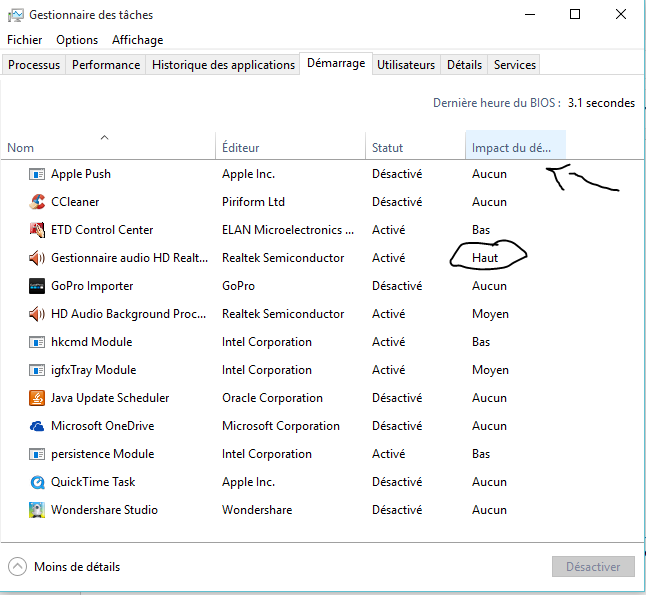Image resolution: width=646 pixels, height=595 pixels.
Task: Click Bas impact in ETD Control Center row
Action: [x=481, y=230]
